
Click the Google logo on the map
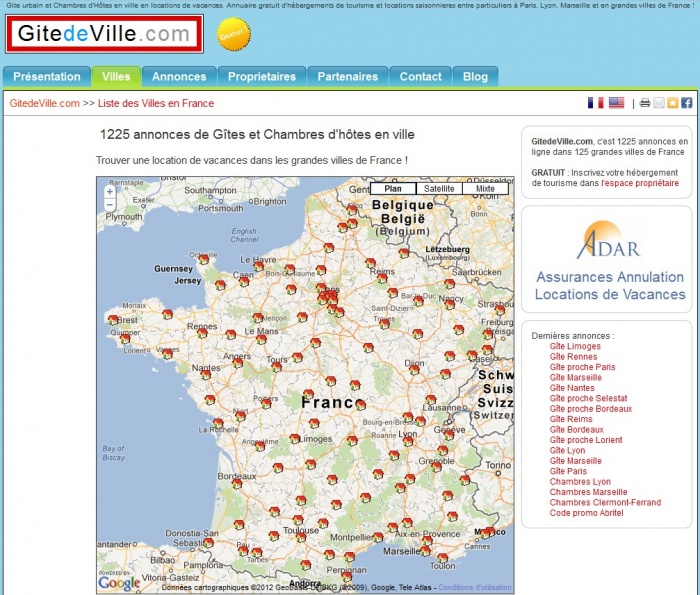[119, 583]
